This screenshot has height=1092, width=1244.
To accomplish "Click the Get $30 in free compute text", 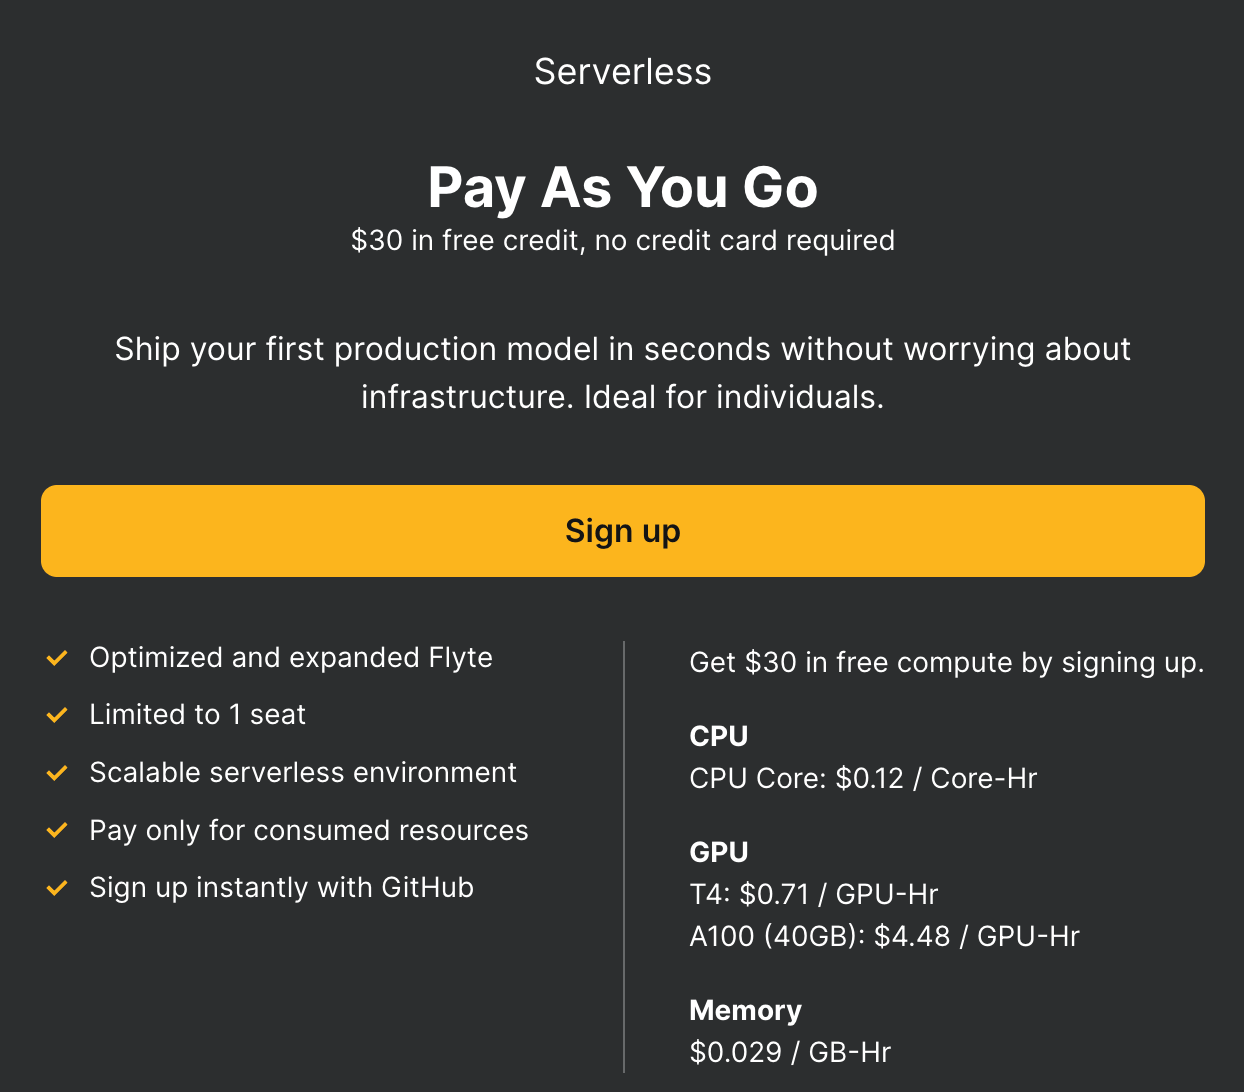I will click(946, 663).
